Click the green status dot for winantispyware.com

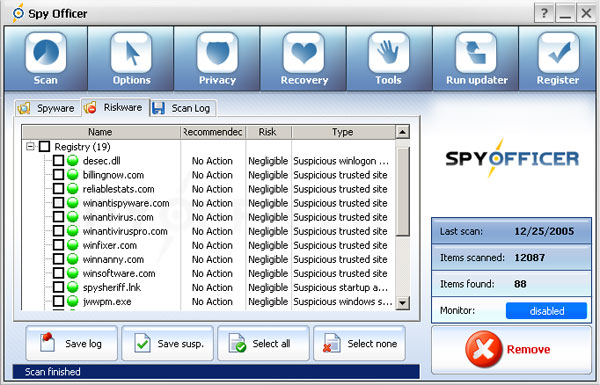click(x=72, y=203)
